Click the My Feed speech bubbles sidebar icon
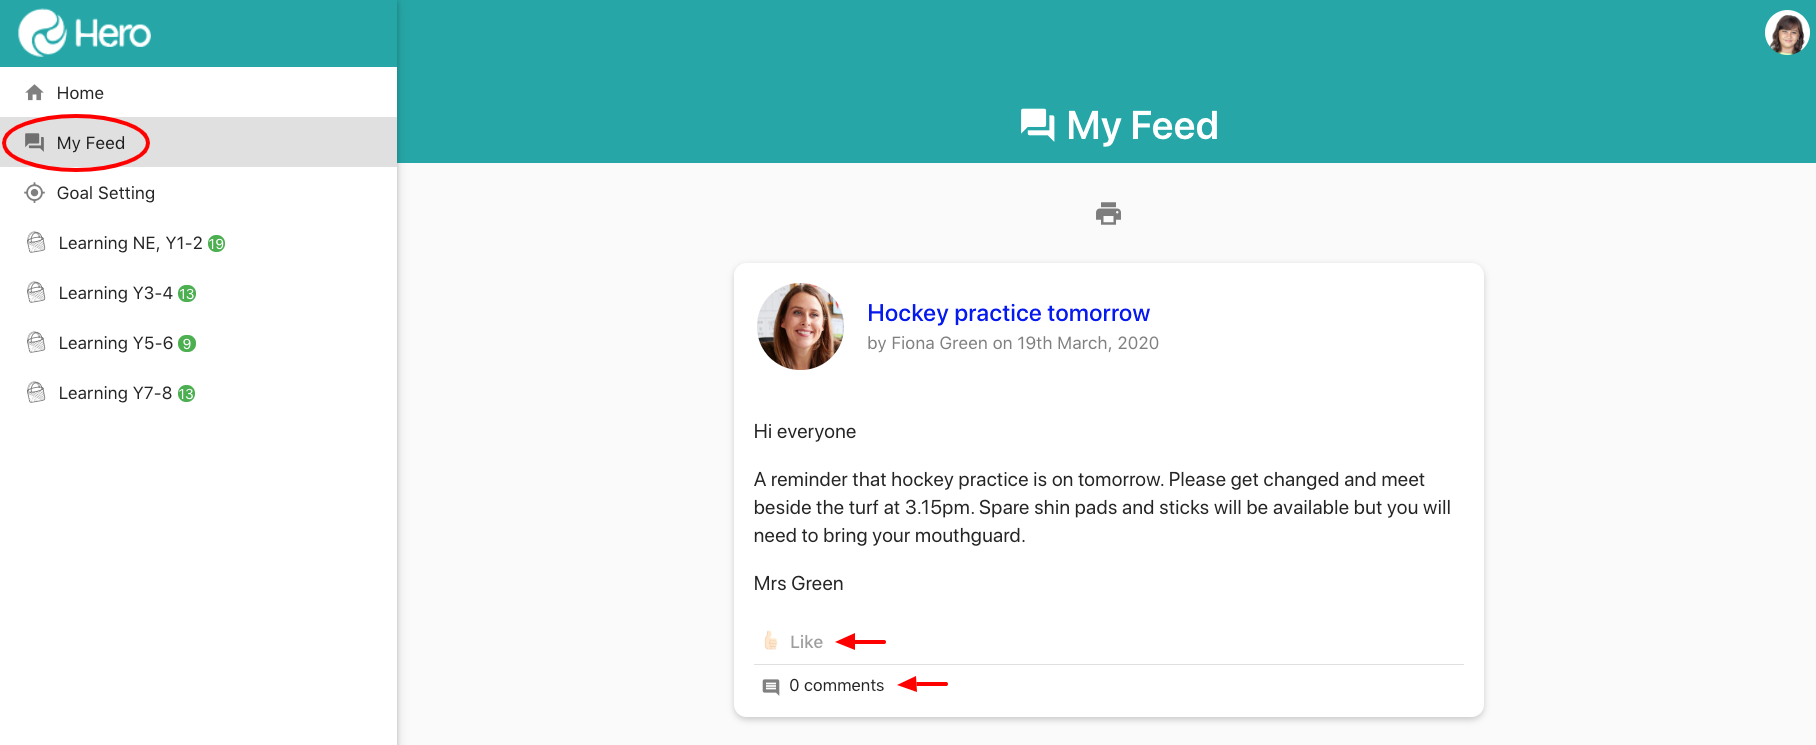Screen dimensions: 1816x745 coord(35,143)
